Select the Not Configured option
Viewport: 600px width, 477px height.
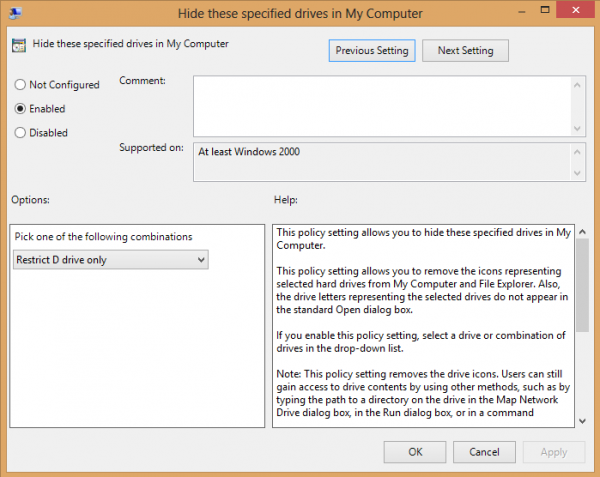pos(21,85)
